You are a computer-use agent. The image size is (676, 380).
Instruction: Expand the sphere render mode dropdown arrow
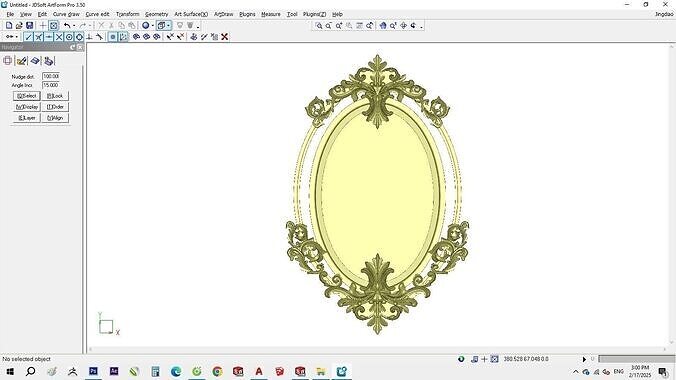[153, 25]
